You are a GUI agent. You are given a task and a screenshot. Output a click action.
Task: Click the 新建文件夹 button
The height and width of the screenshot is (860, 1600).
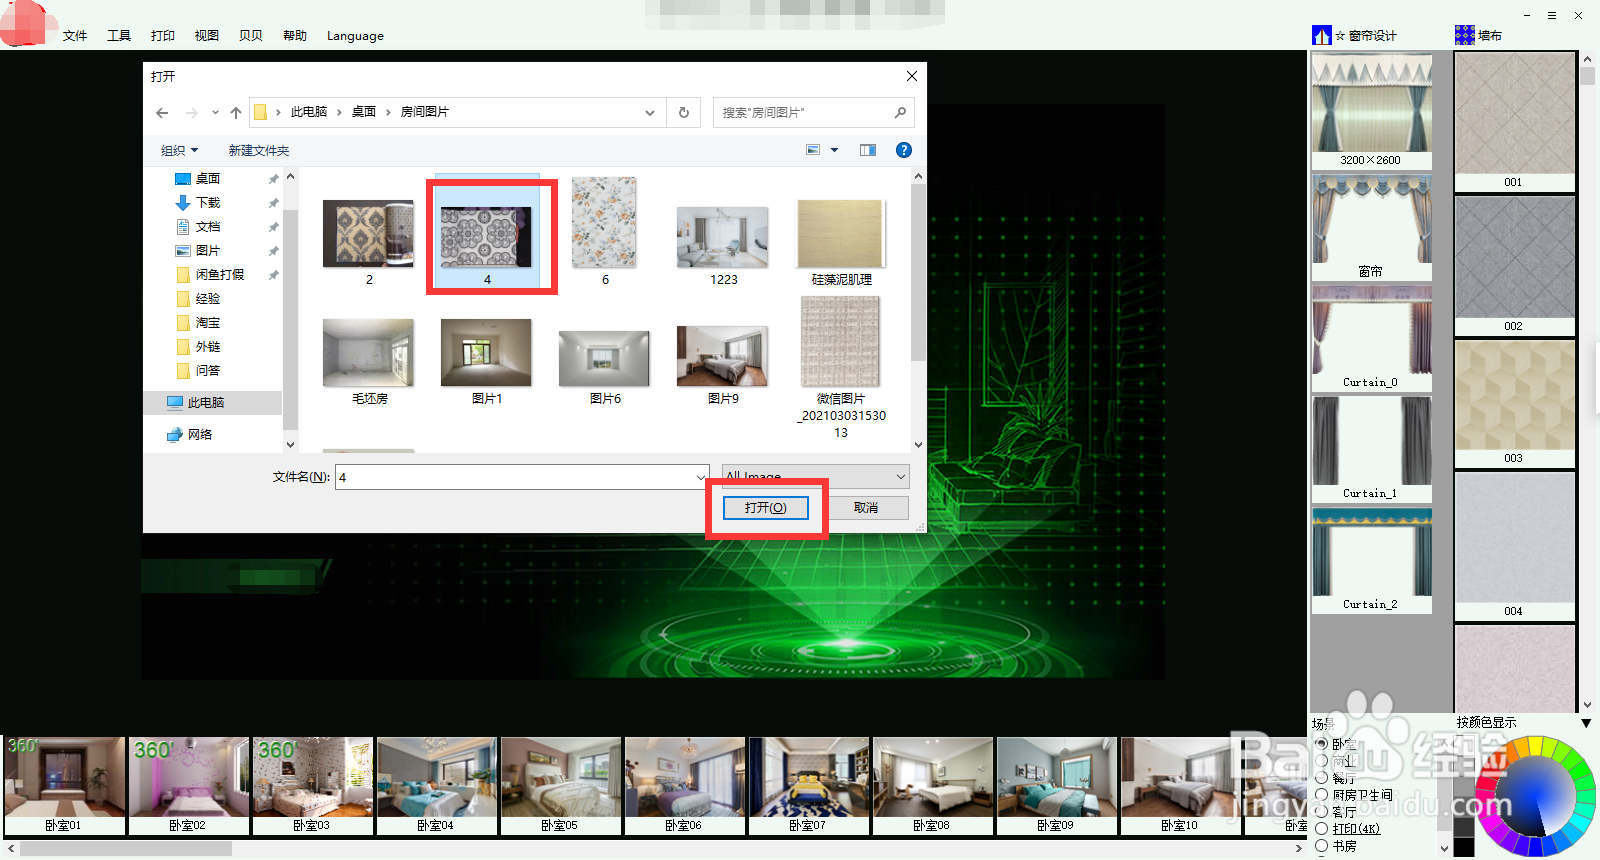pos(259,150)
